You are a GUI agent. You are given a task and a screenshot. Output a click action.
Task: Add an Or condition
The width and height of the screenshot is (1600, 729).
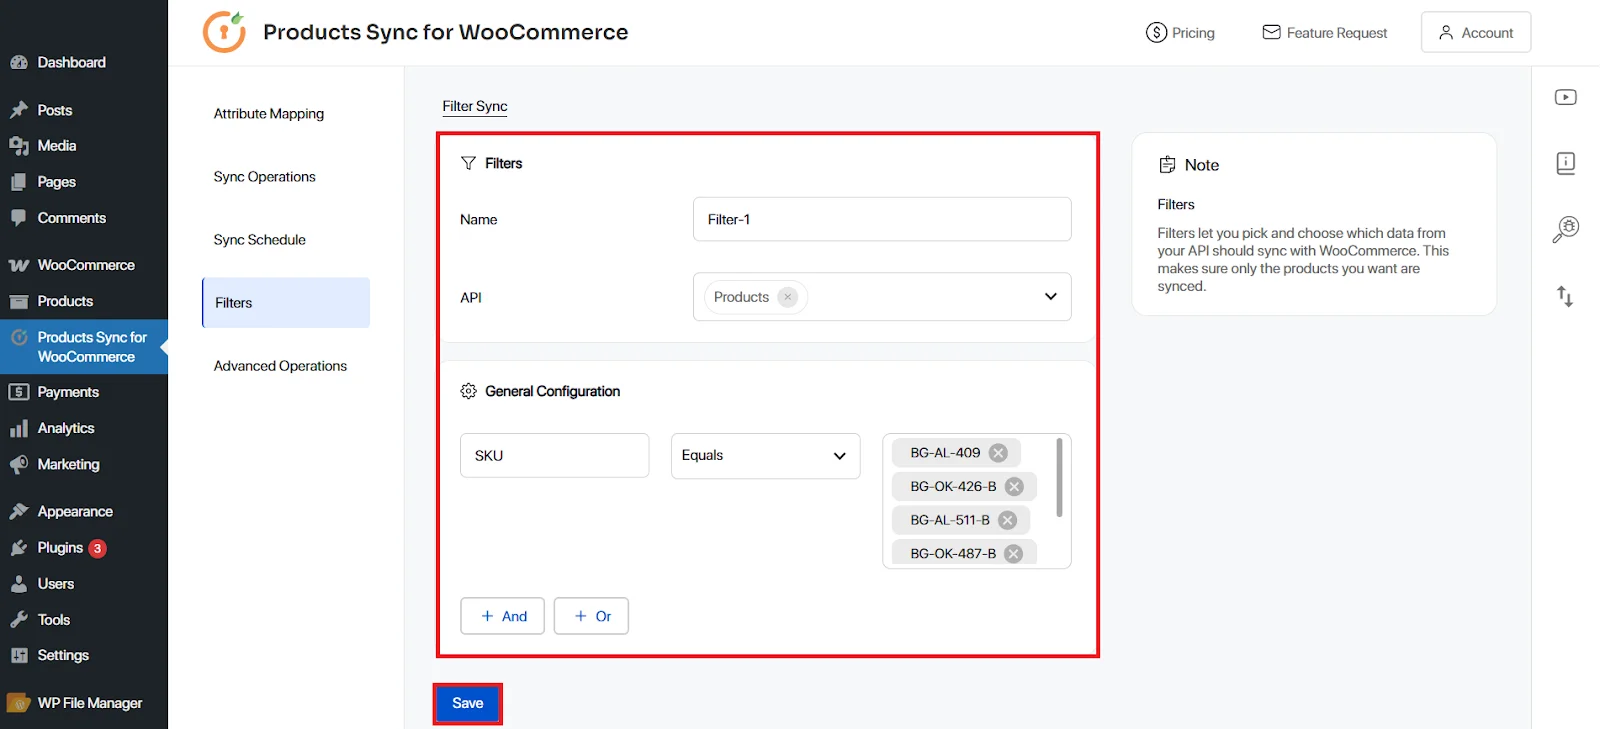pyautogui.click(x=591, y=616)
